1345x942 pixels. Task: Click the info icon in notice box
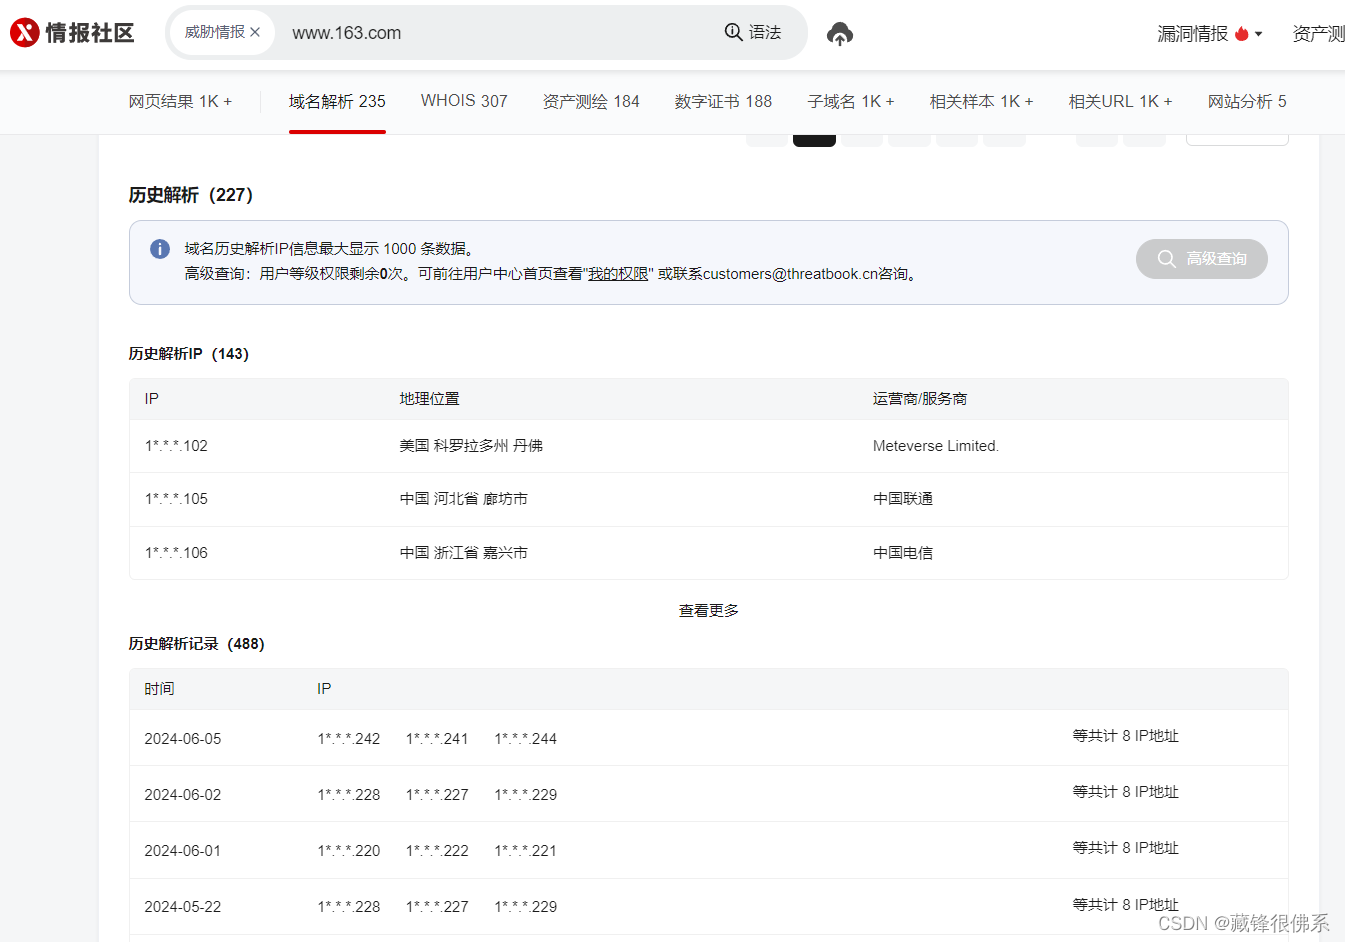[x=160, y=249]
